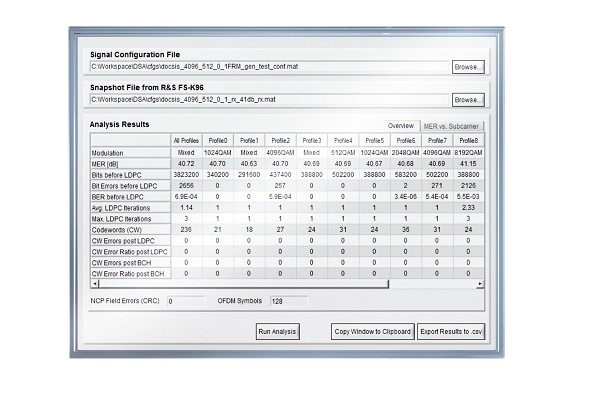Click the MER [dB] row label
Viewport: 600px width, 397px height.
tap(130, 164)
